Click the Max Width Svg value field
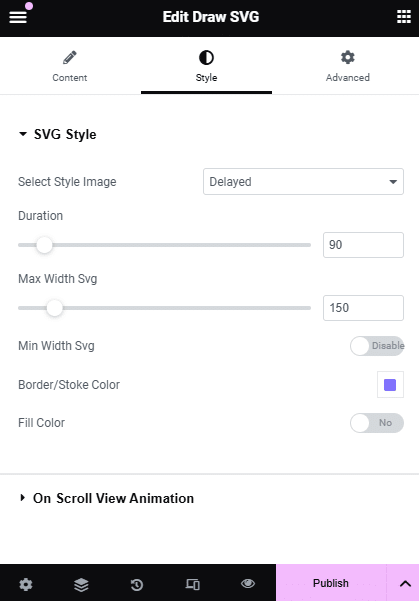The image size is (419, 601). [363, 308]
